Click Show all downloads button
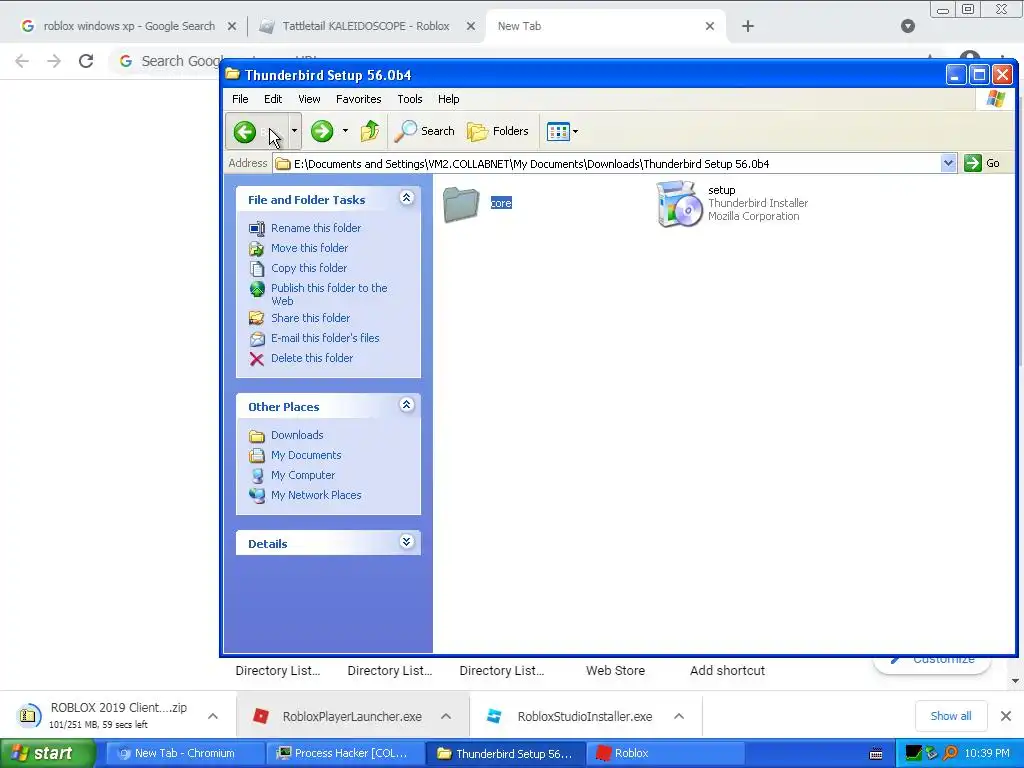Image resolution: width=1024 pixels, height=768 pixels. coord(950,716)
